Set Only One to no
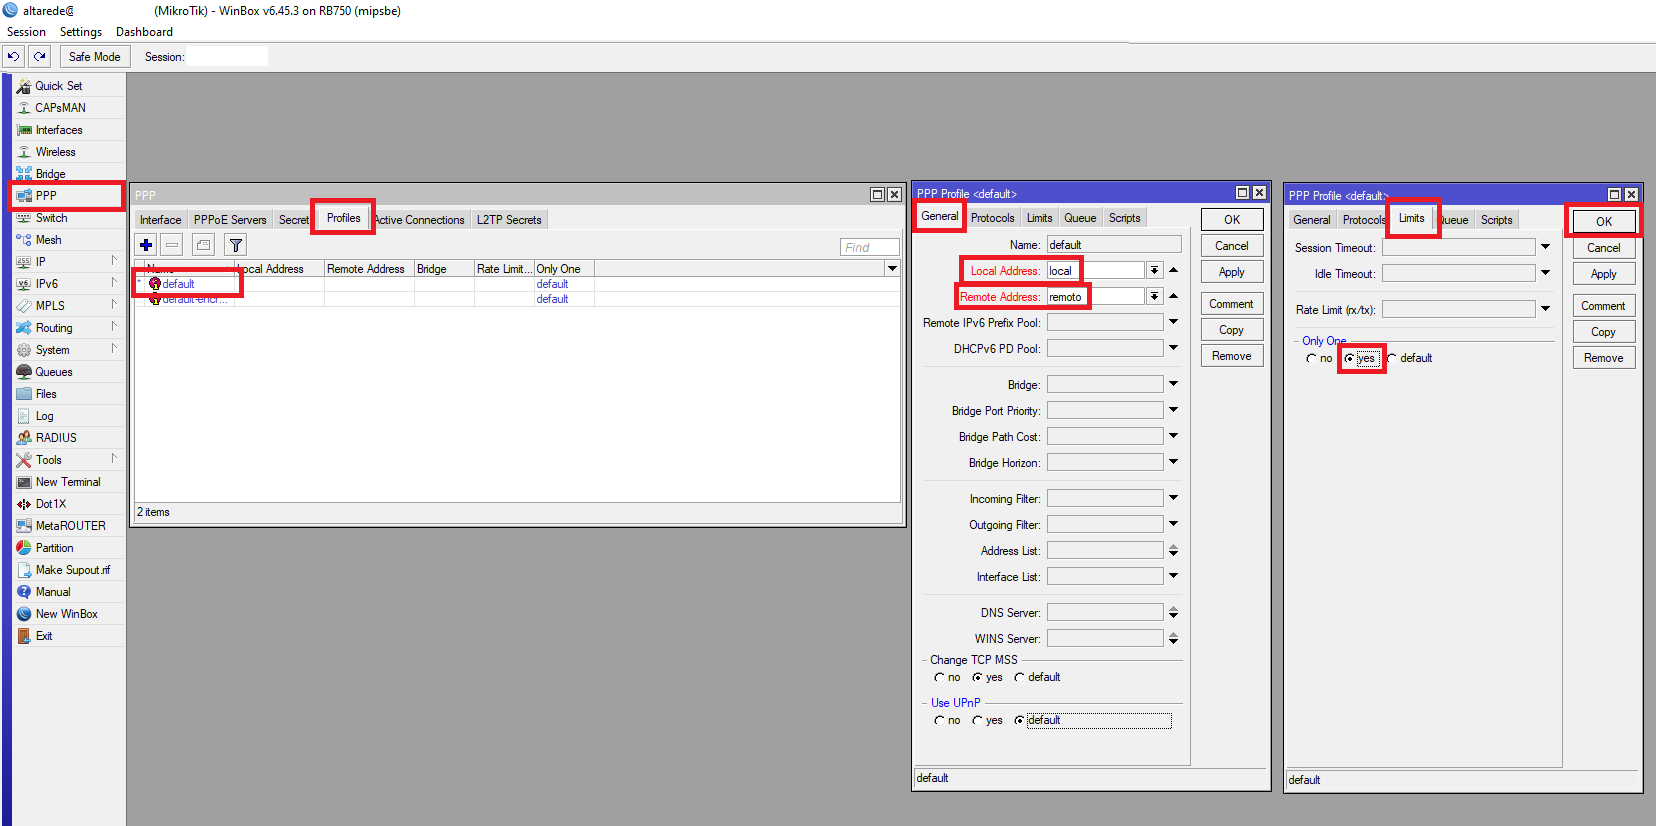Screen dimensions: 1656x826 point(1312,359)
